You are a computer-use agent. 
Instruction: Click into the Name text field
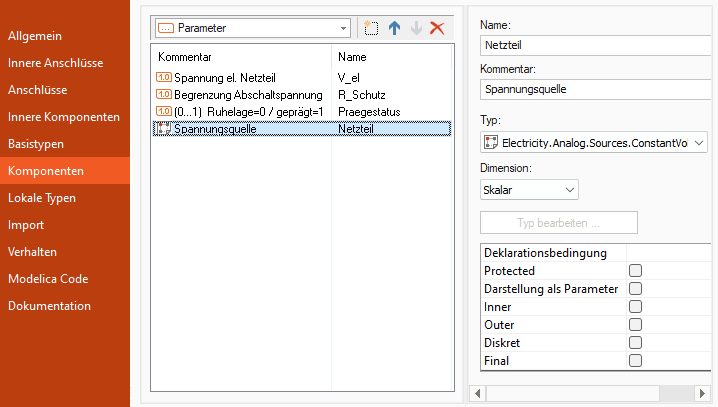594,46
